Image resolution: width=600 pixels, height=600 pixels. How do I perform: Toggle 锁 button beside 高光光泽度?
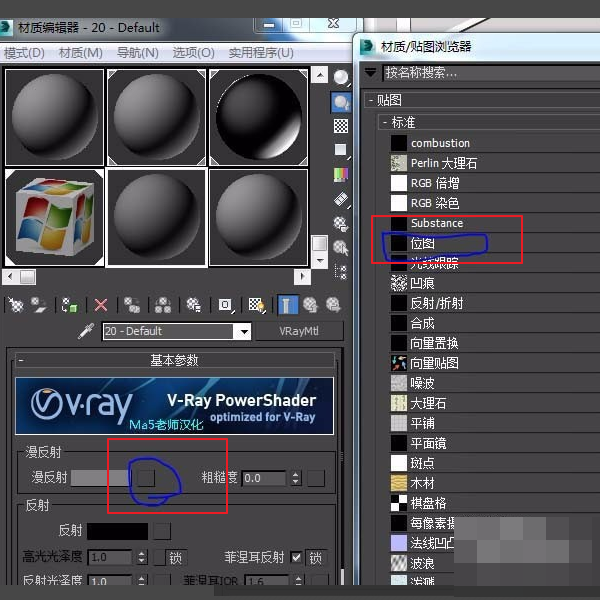[176, 558]
